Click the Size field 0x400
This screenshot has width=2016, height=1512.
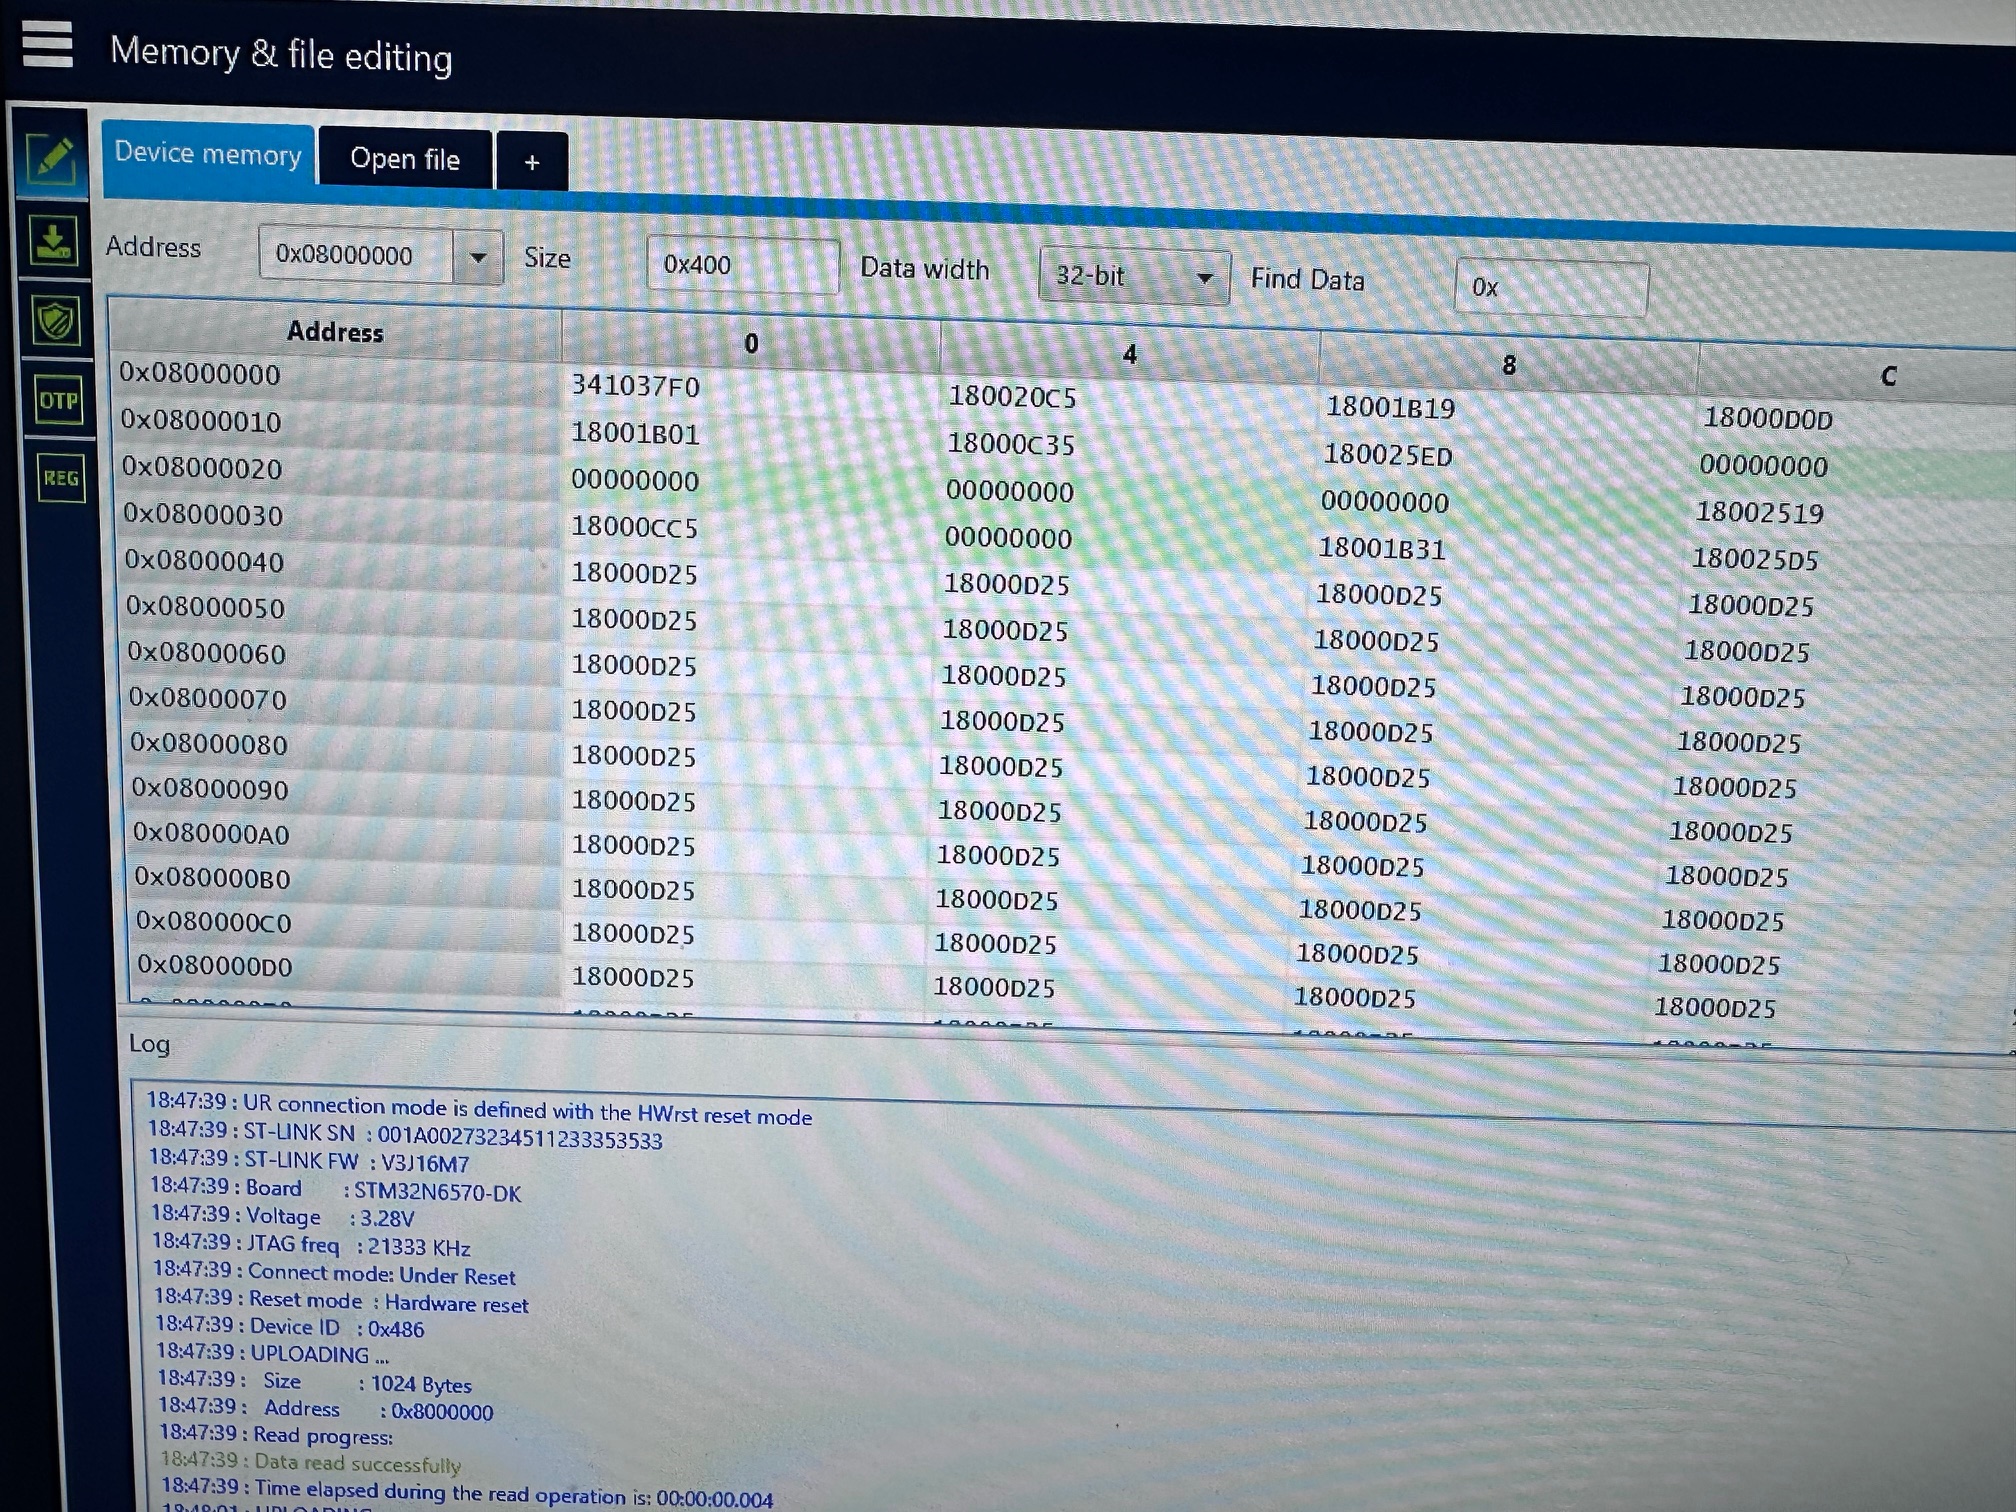740,265
